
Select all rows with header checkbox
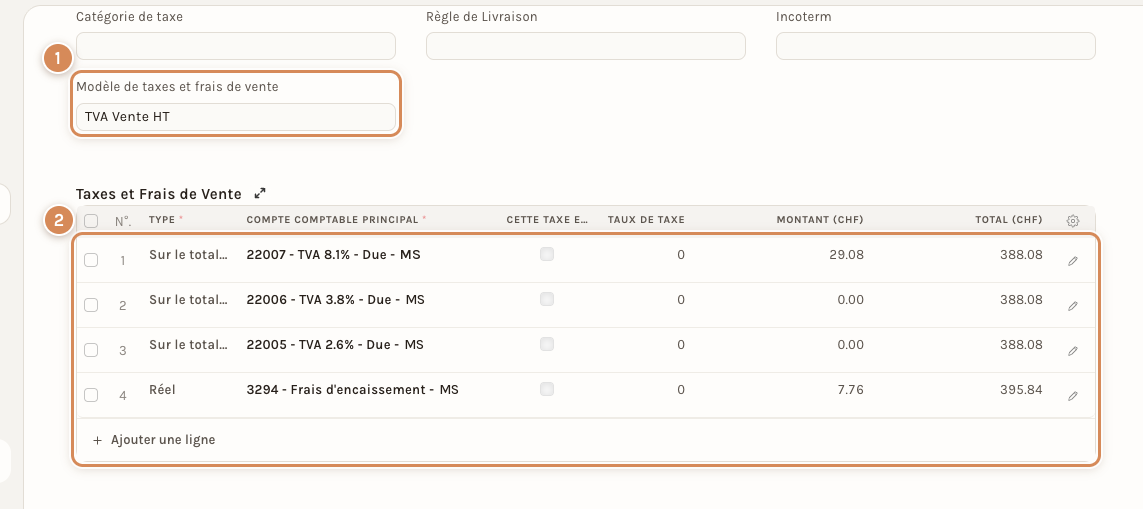tap(91, 220)
